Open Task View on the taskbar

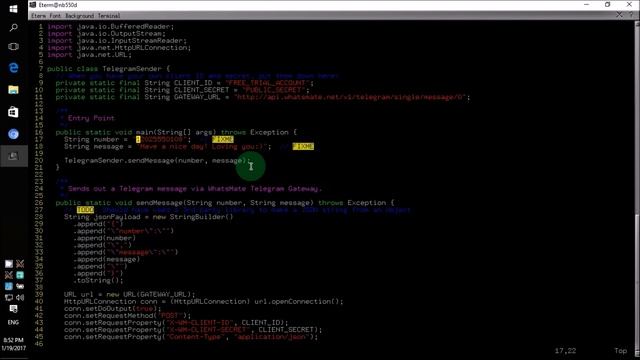pos(13,47)
